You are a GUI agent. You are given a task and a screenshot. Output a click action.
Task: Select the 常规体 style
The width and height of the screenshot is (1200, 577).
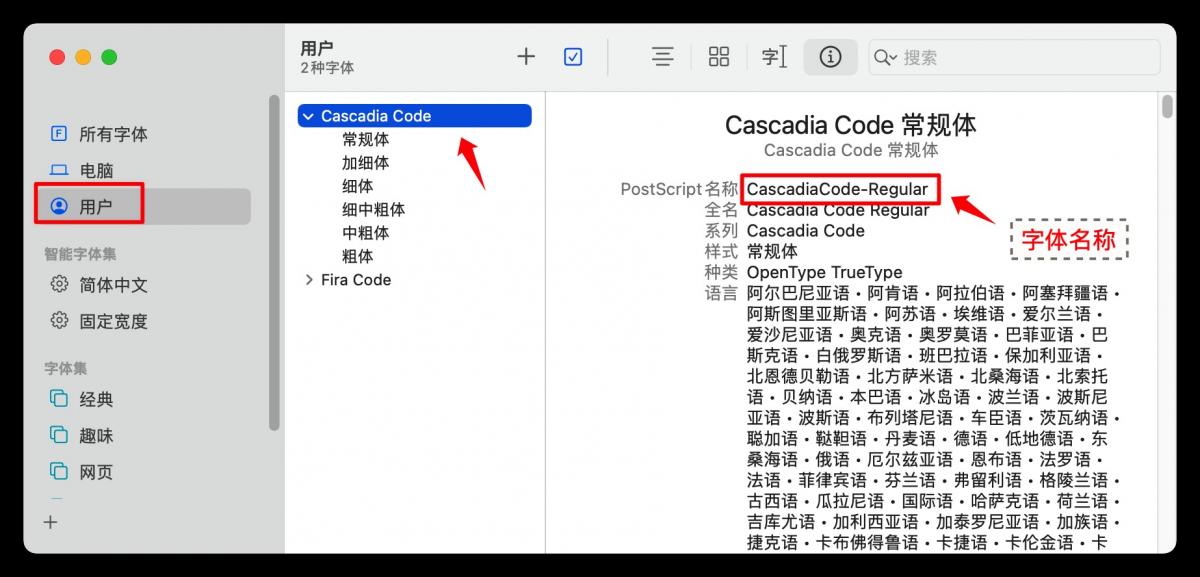click(x=365, y=139)
